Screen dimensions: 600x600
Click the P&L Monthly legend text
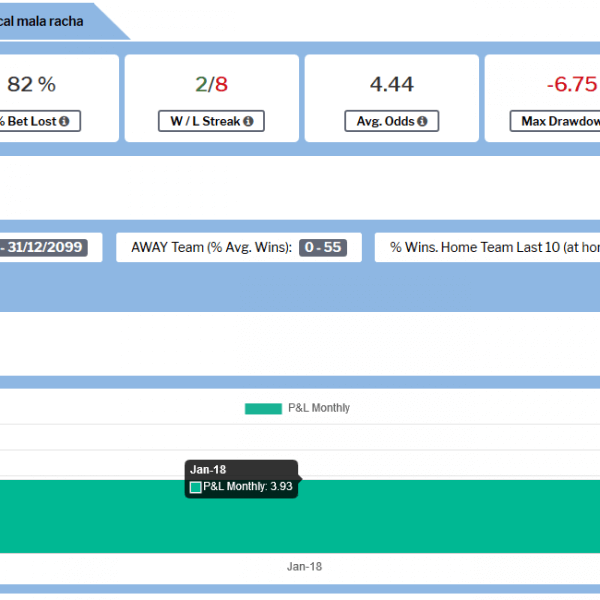319,408
